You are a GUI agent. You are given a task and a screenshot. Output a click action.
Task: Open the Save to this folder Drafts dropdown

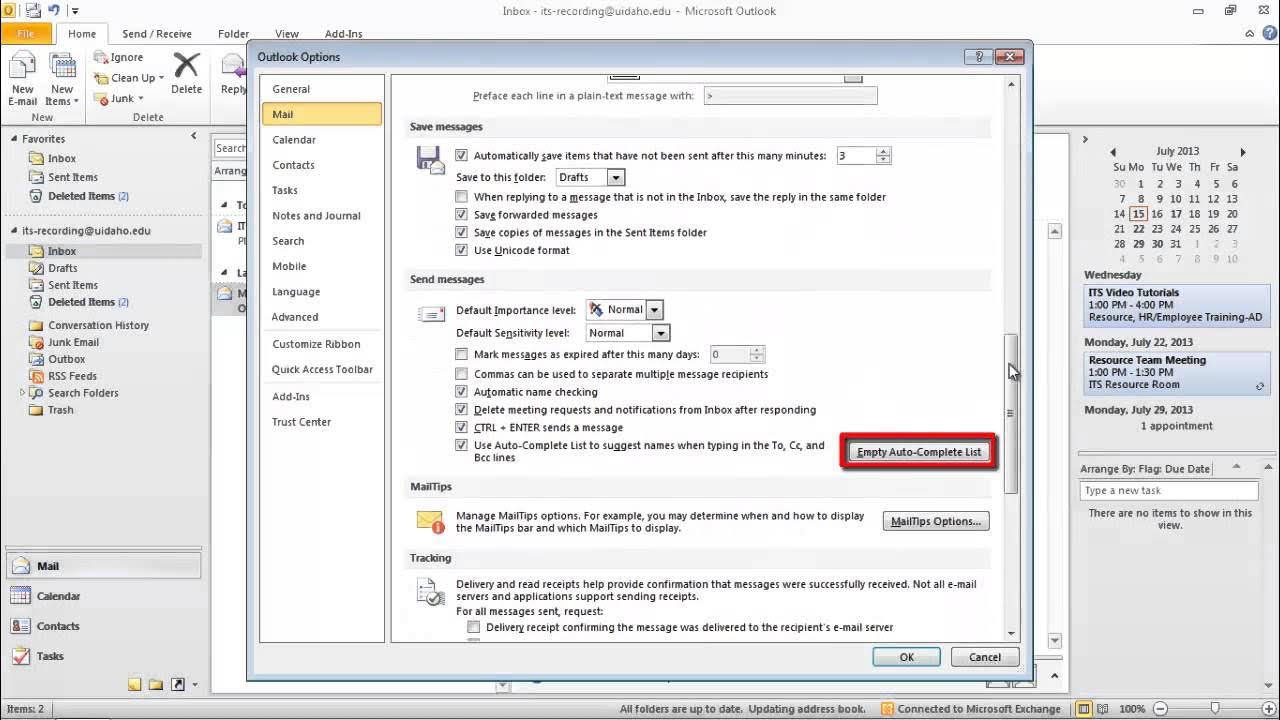(x=615, y=177)
